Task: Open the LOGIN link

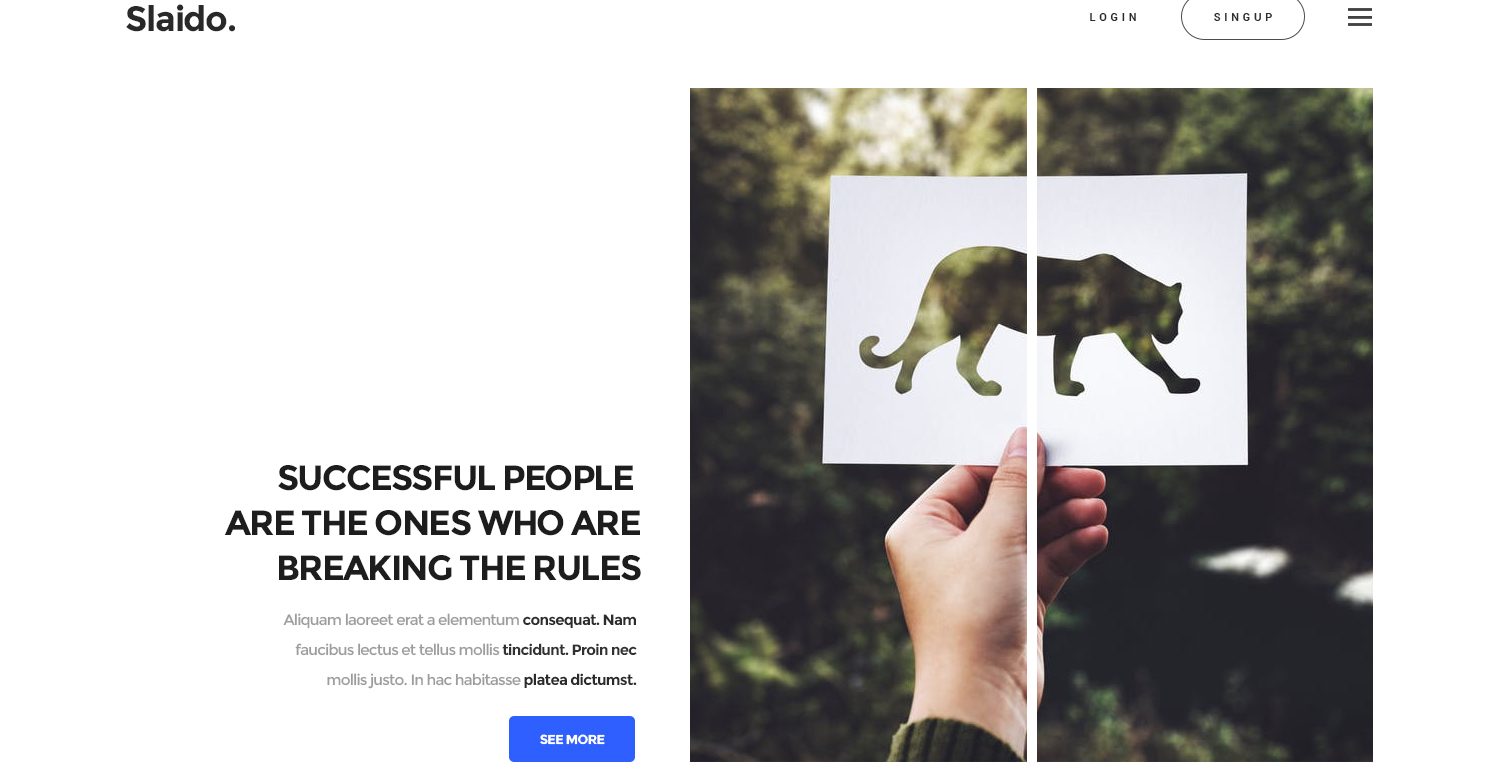Action: pyautogui.click(x=1114, y=17)
